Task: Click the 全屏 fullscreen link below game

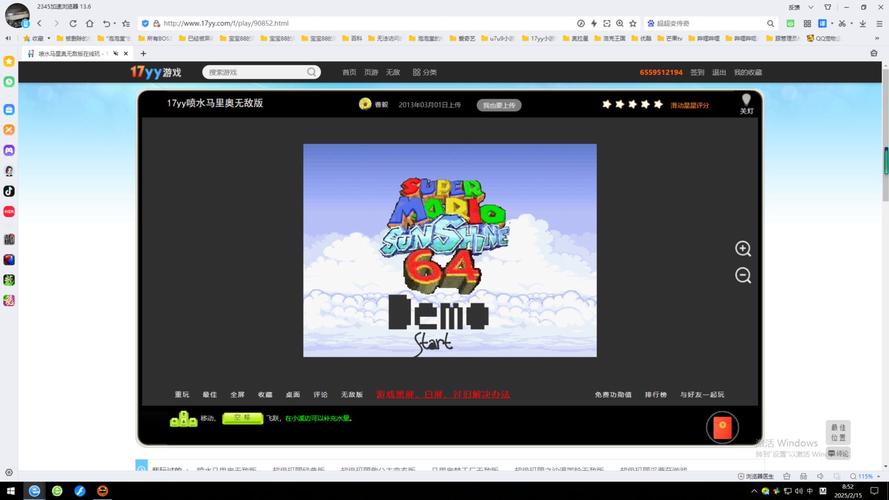Action: coord(238,394)
